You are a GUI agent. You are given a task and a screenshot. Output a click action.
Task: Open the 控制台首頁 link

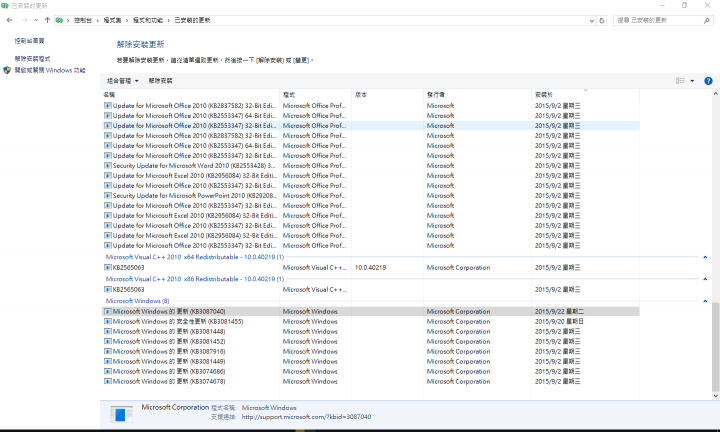[29, 41]
